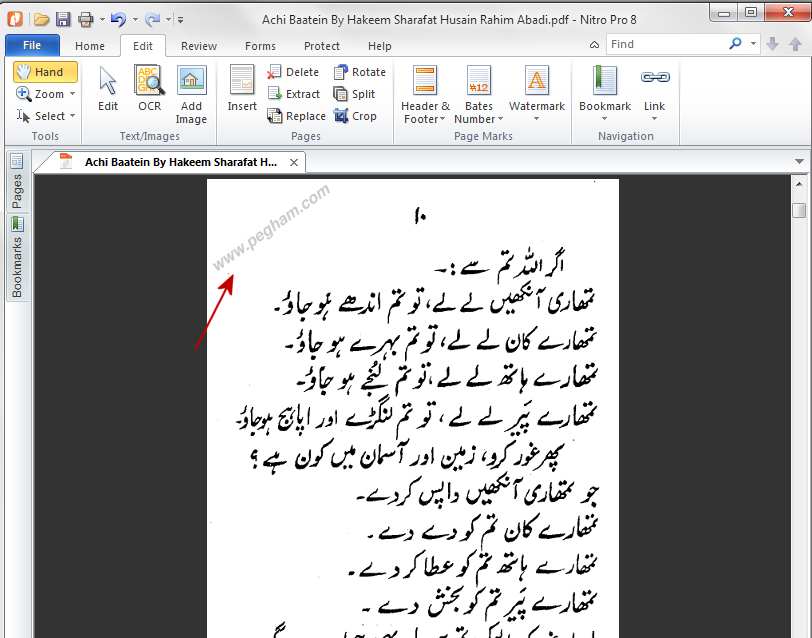This screenshot has width=812, height=638.
Task: Toggle the Bookmarks side panel
Action: click(x=16, y=267)
